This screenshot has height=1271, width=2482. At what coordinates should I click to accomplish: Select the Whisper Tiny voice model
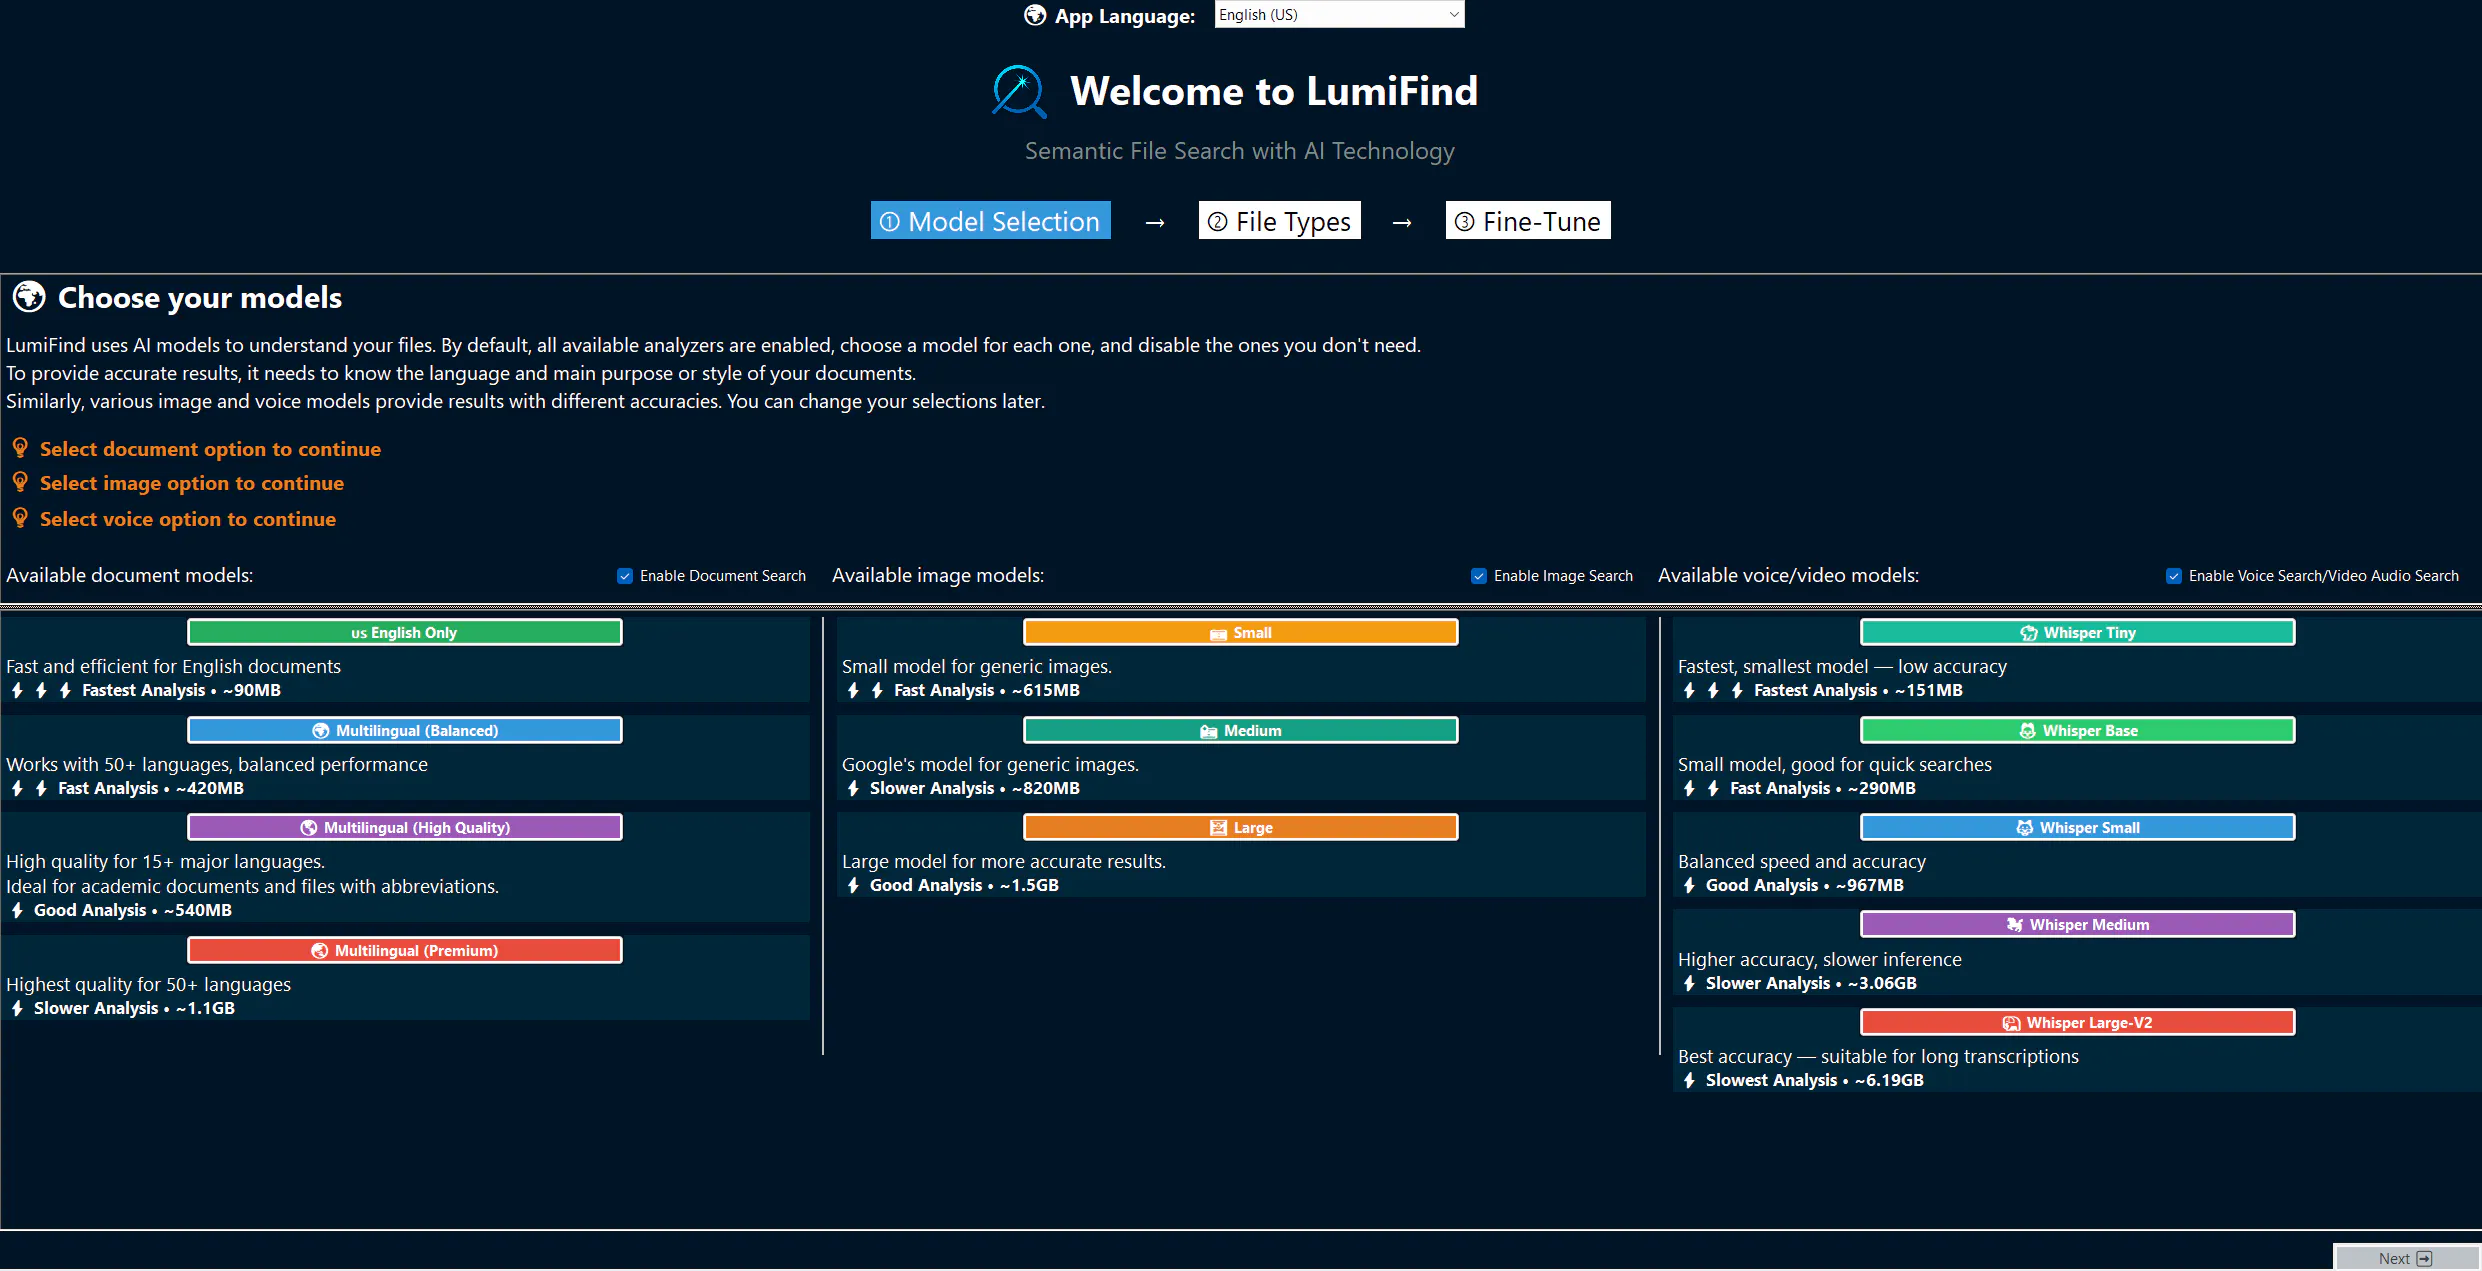2077,632
